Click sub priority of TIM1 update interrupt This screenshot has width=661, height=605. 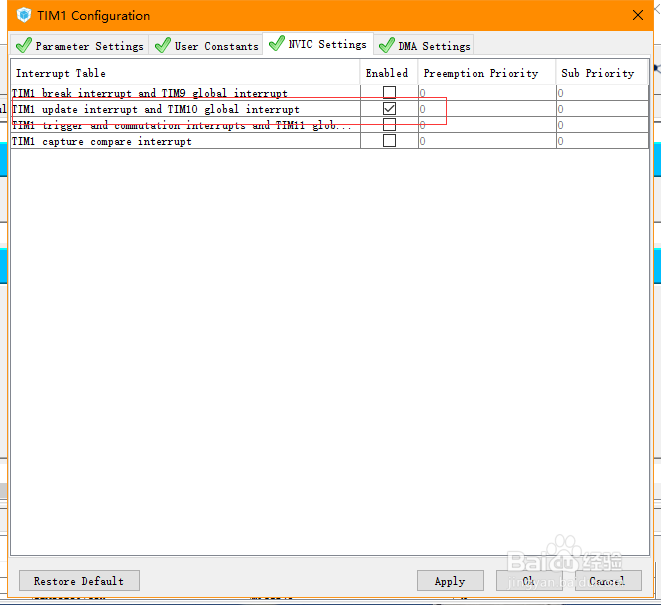coord(602,109)
